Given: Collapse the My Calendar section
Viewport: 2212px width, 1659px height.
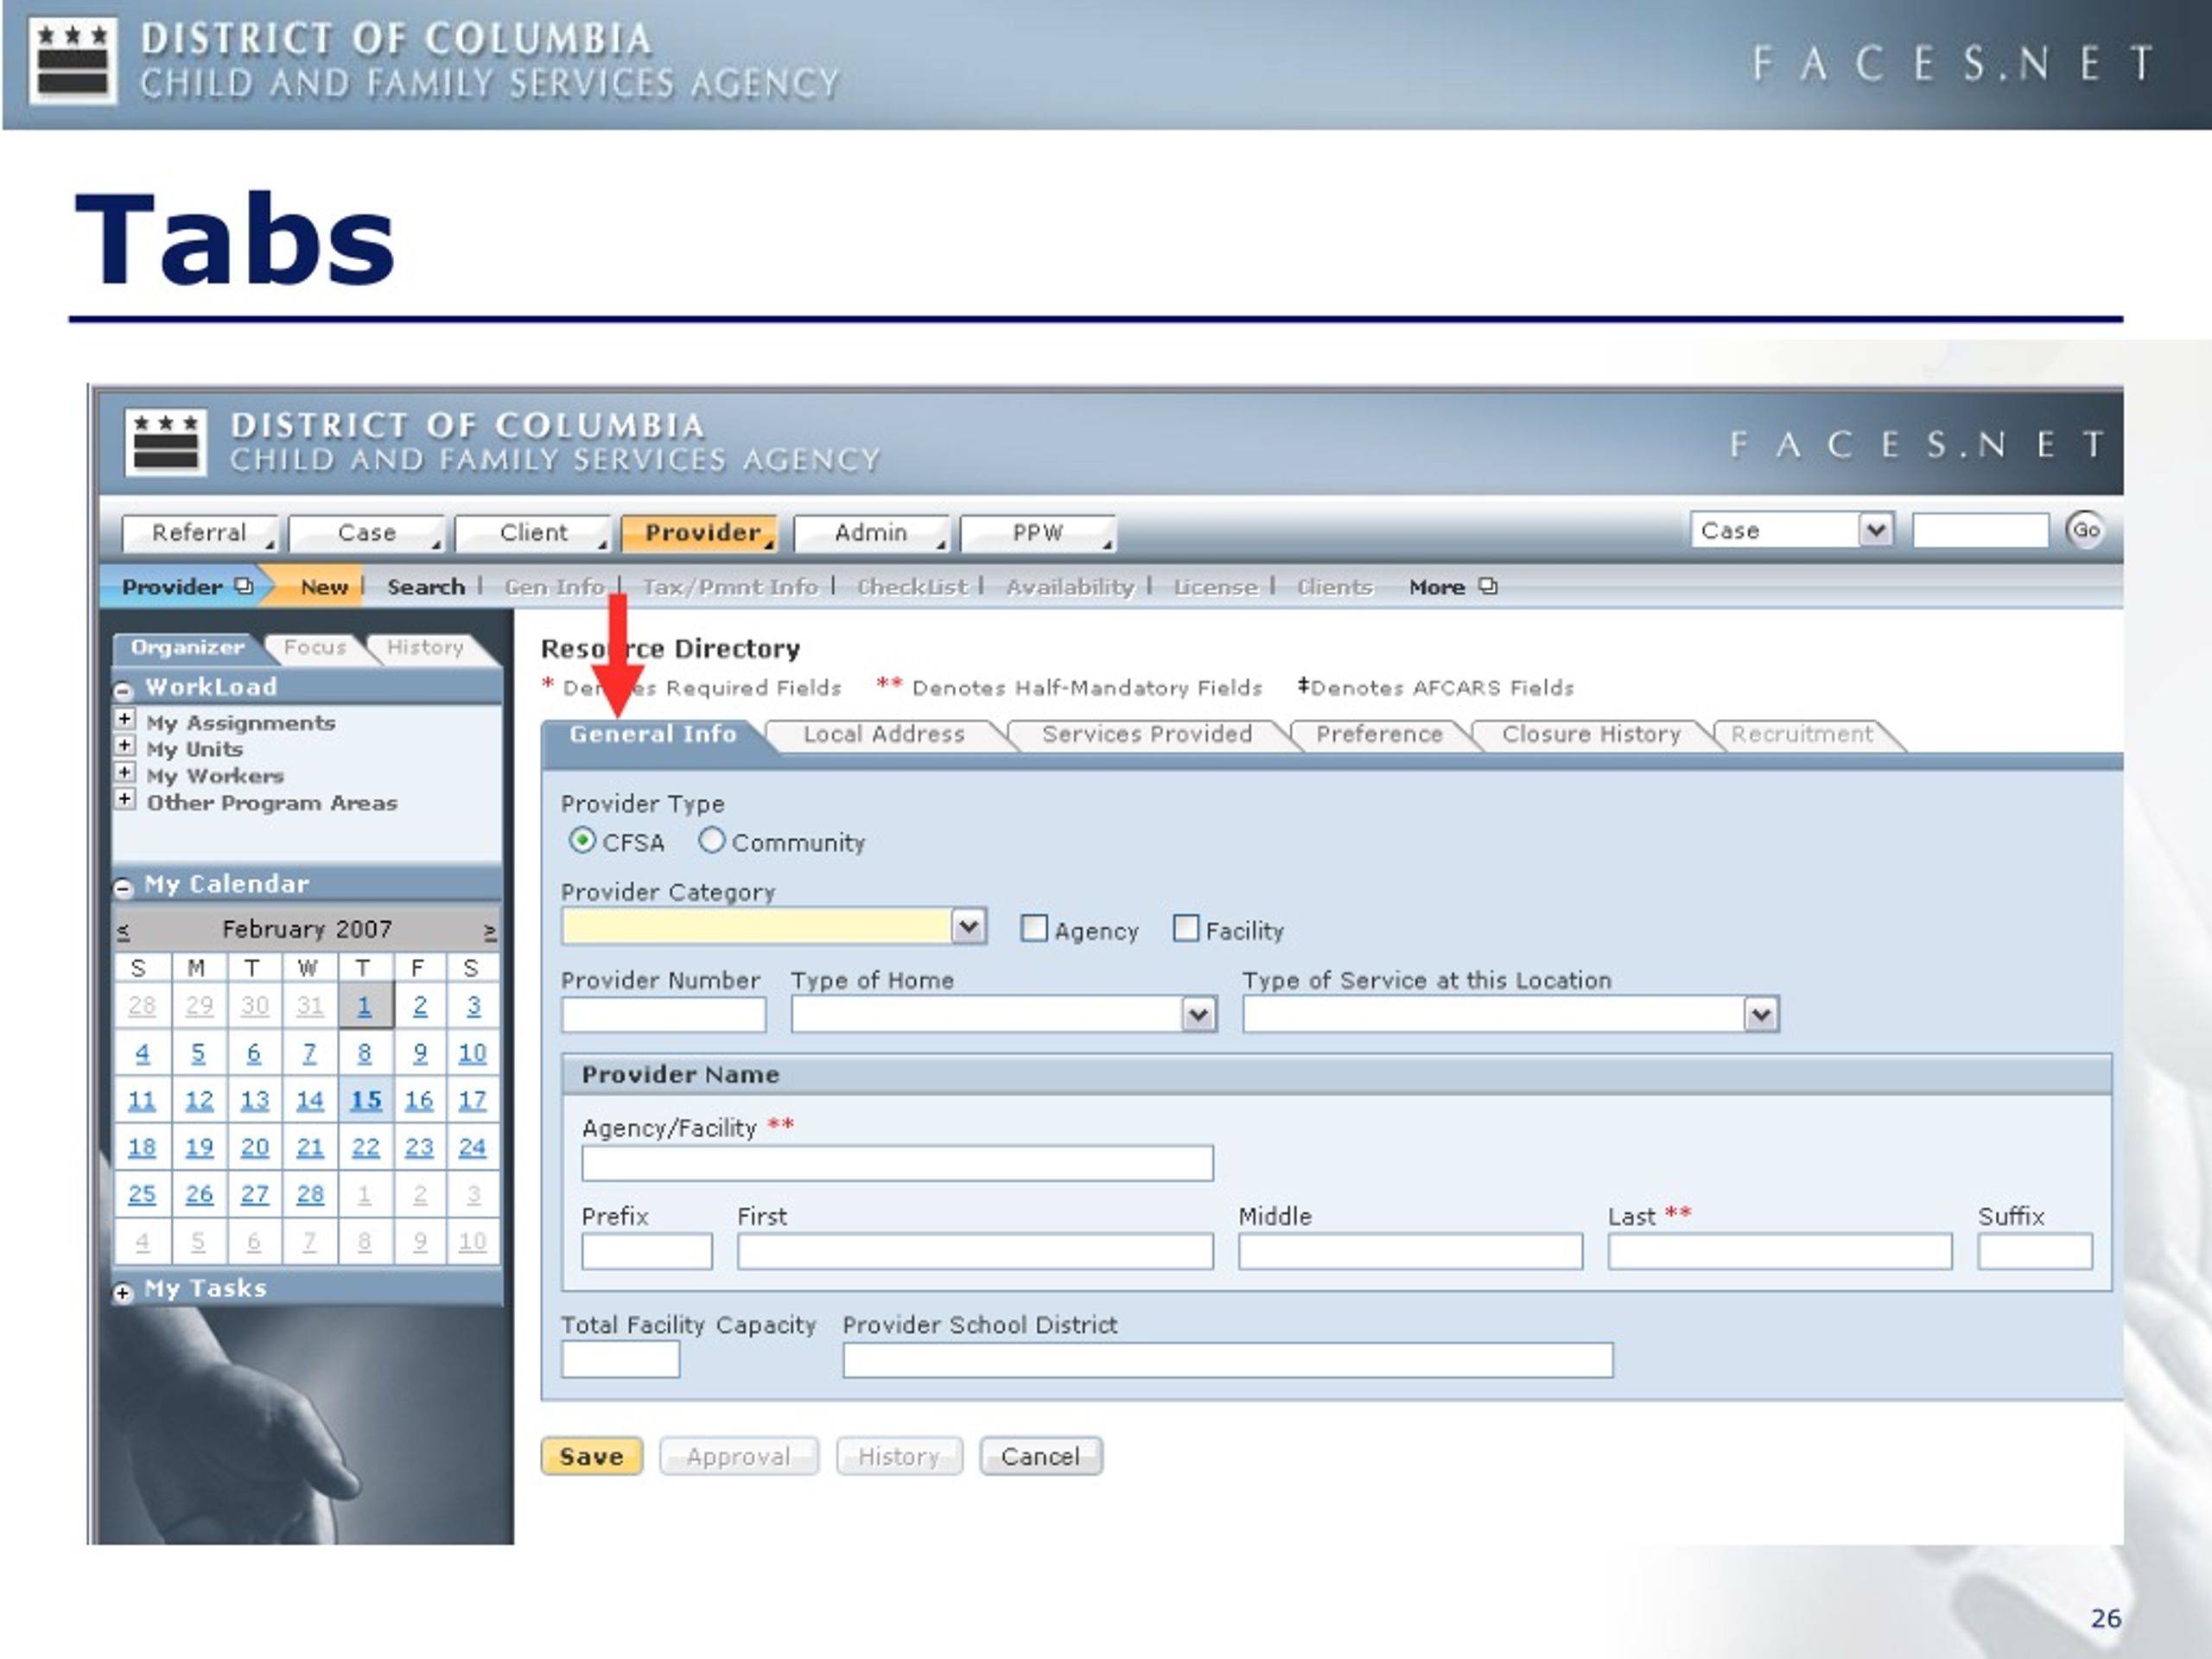Looking at the screenshot, I should pyautogui.click(x=124, y=887).
